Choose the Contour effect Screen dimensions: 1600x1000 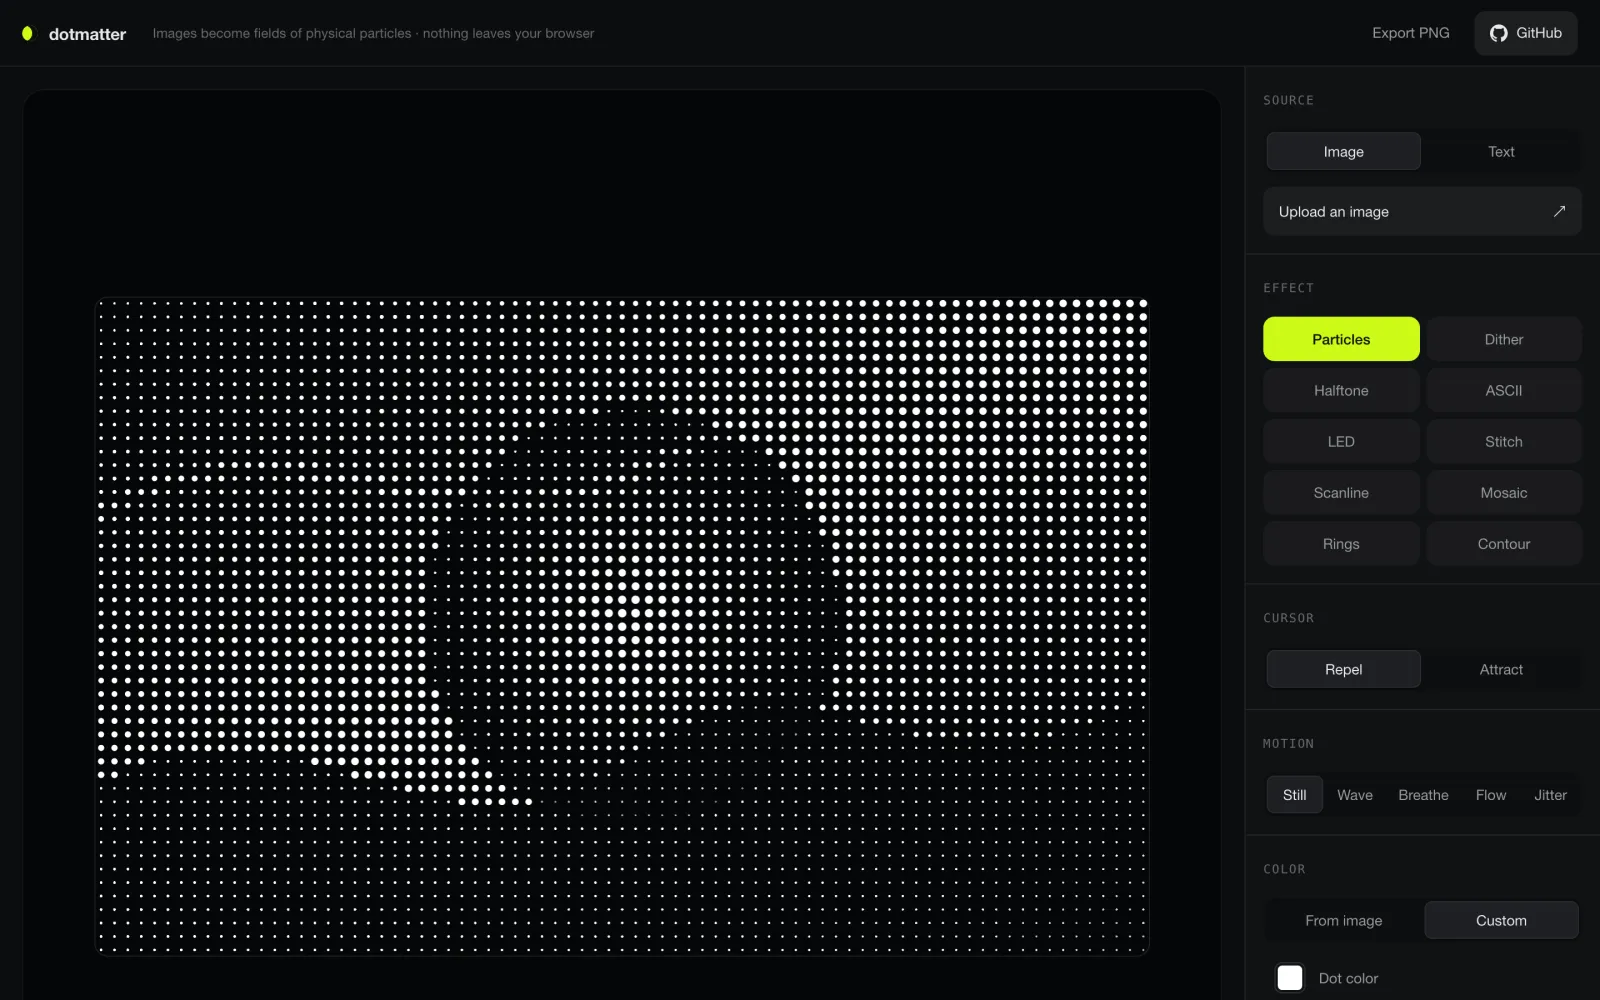tap(1503, 543)
